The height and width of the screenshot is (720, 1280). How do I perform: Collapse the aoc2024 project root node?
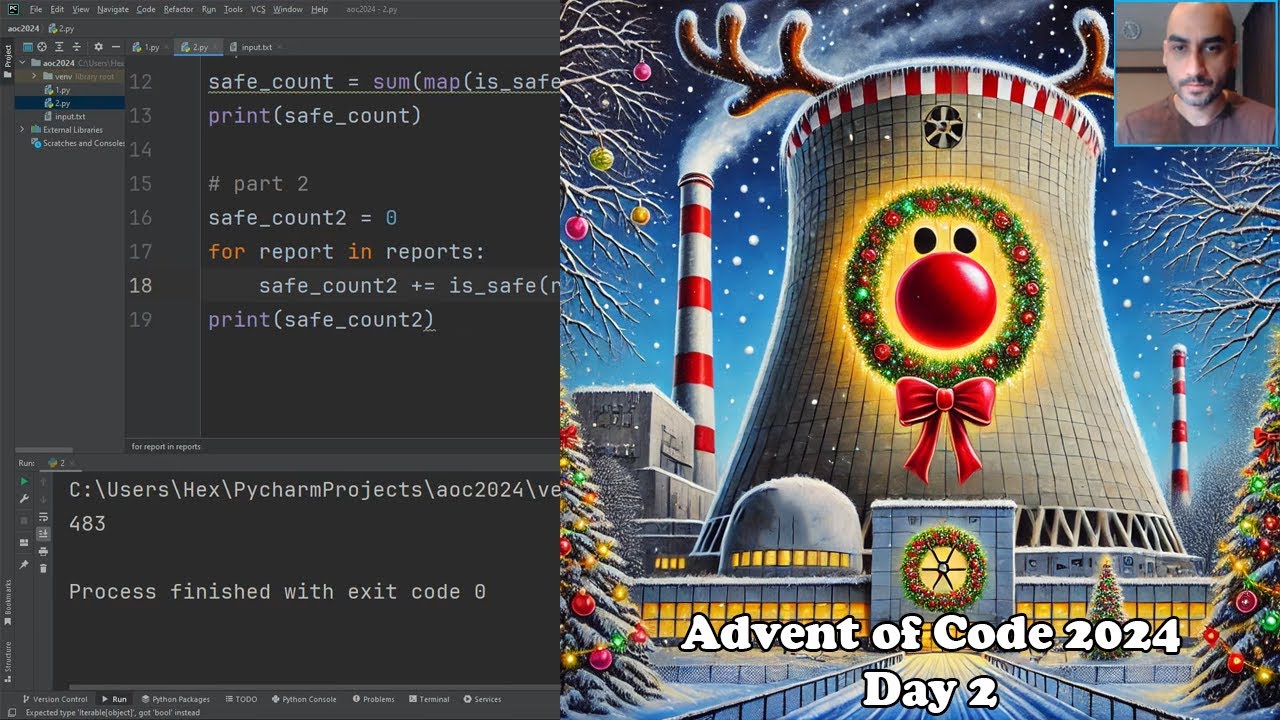[22, 62]
